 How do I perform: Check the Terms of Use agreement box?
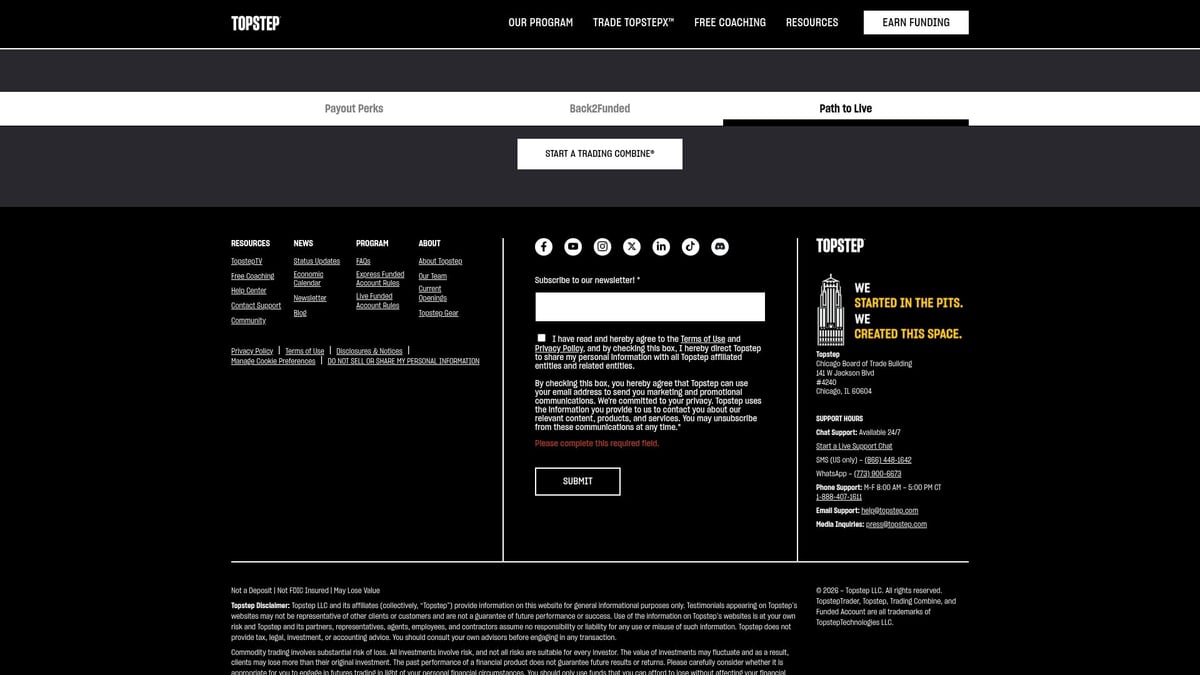[541, 338]
